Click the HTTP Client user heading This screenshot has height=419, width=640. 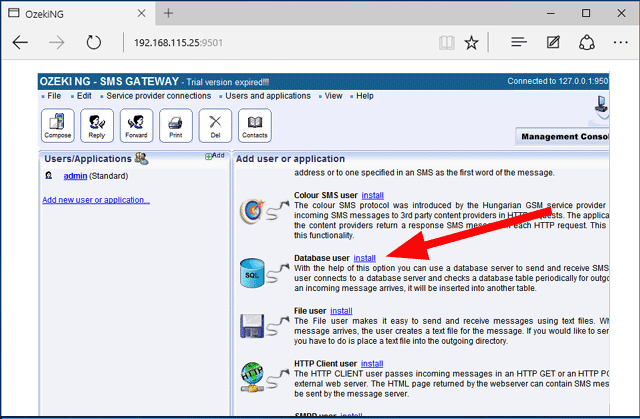point(325,364)
